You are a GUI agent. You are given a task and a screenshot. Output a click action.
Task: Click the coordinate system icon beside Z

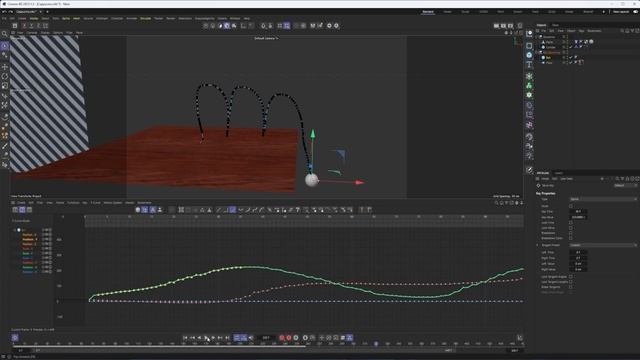point(45,26)
